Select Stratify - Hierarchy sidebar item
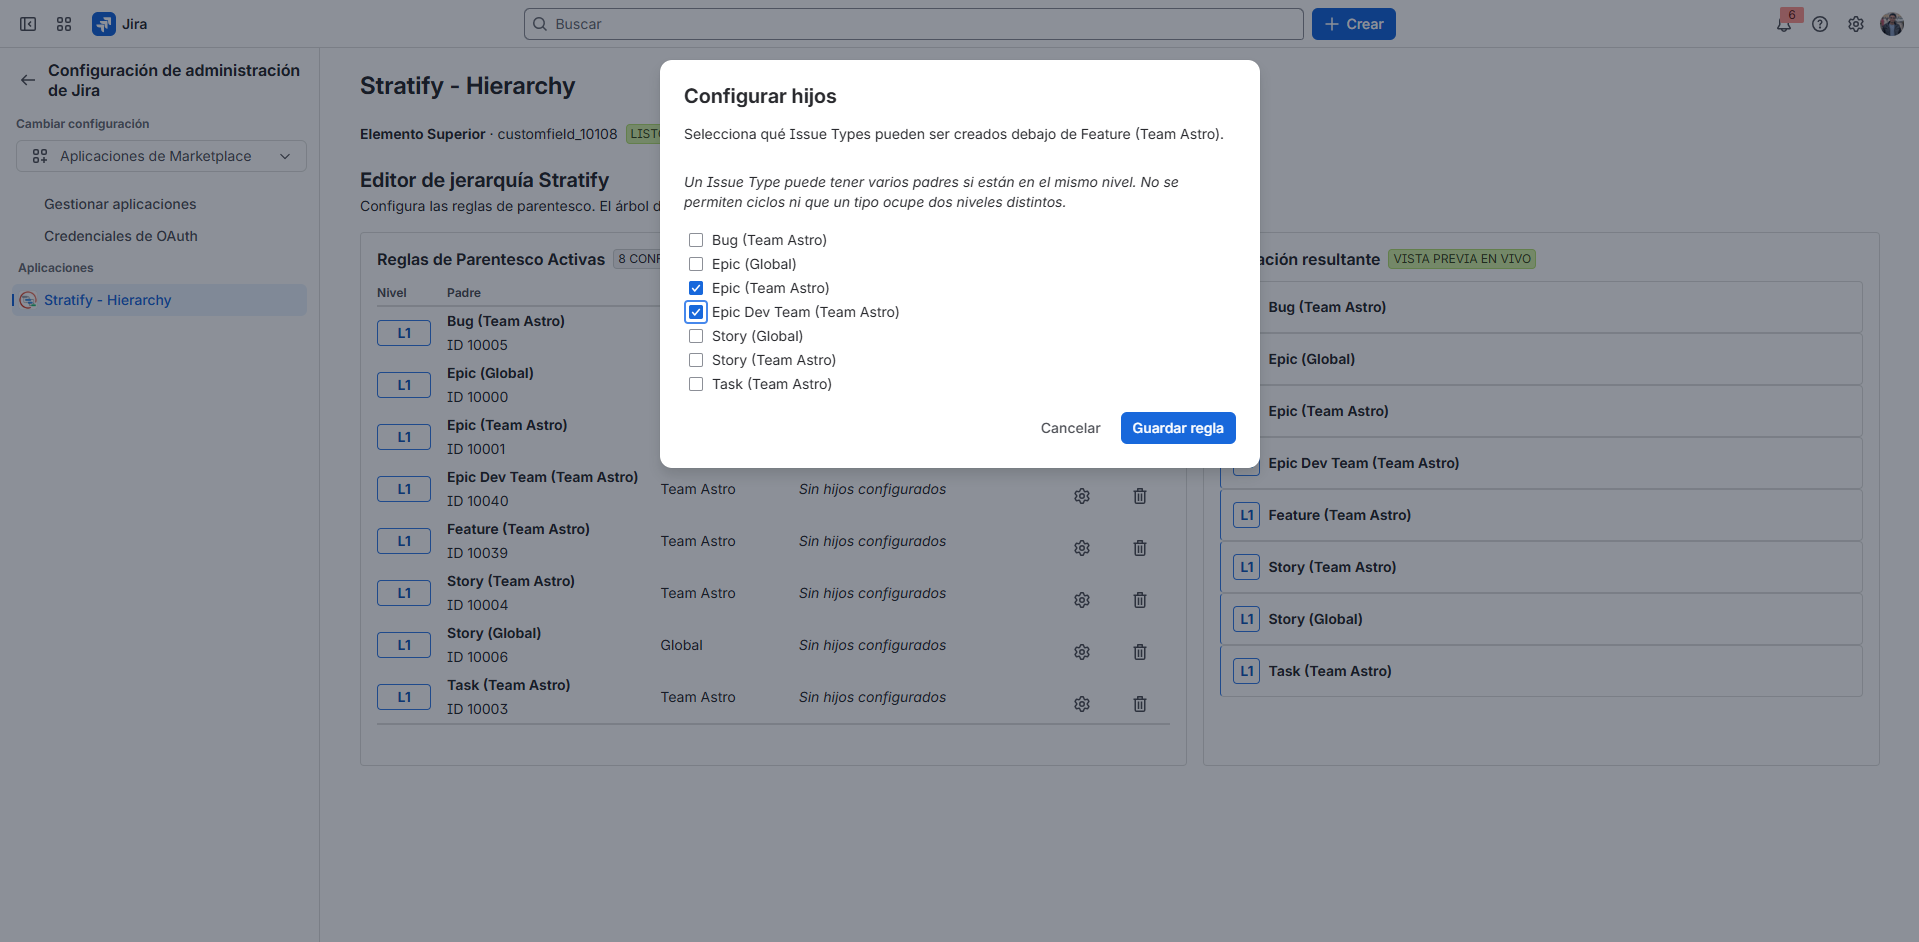1919x942 pixels. (160, 300)
